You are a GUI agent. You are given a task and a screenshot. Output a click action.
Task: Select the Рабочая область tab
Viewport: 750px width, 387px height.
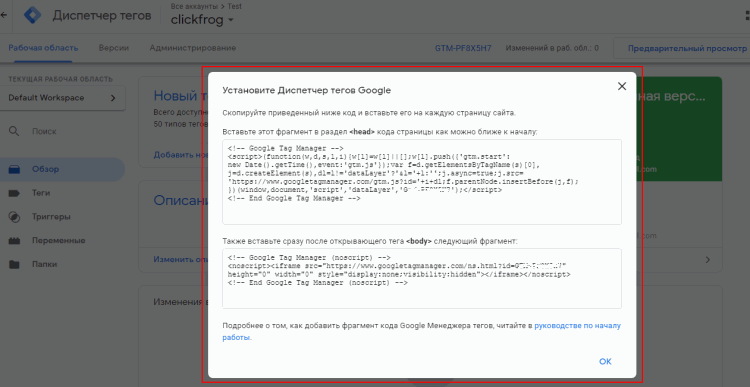click(43, 48)
